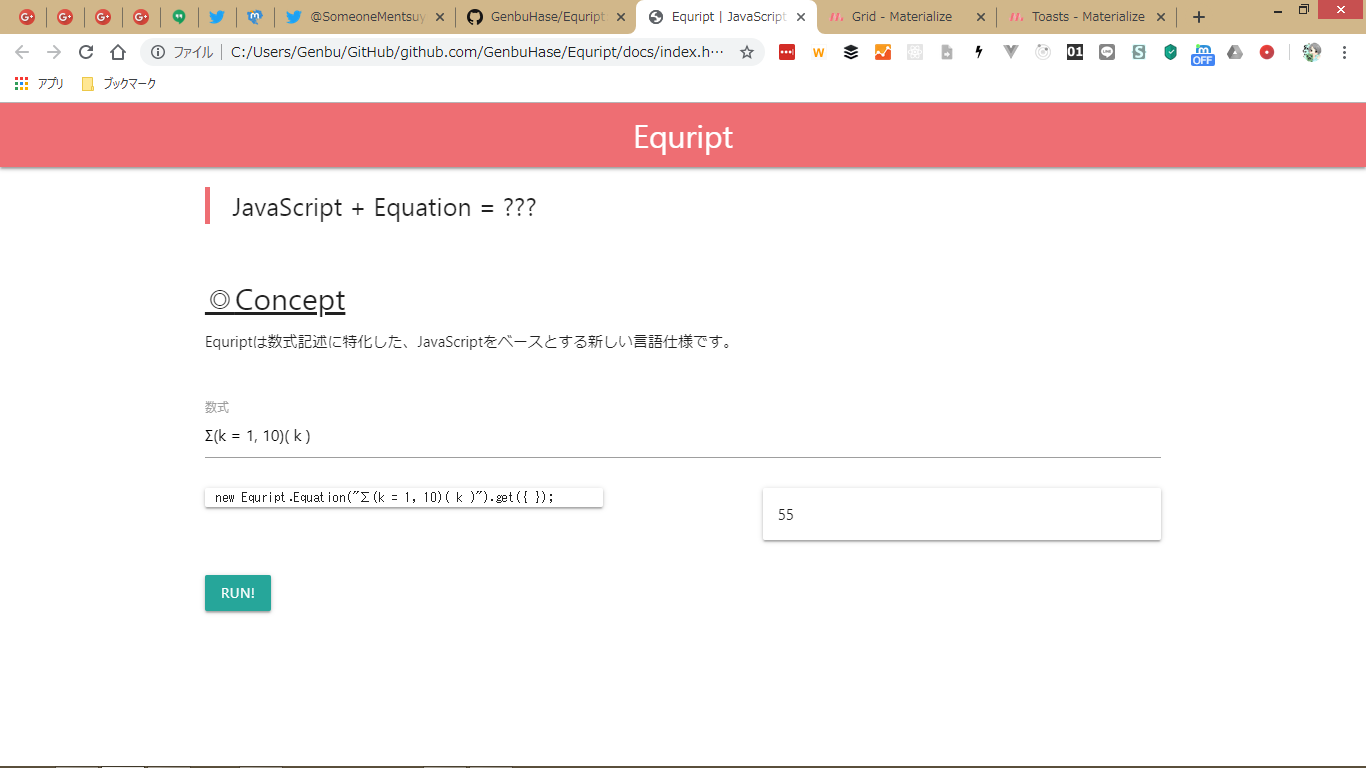Toggle the extension showing the OFF badge
This screenshot has height=768, width=1366.
click(x=1202, y=54)
